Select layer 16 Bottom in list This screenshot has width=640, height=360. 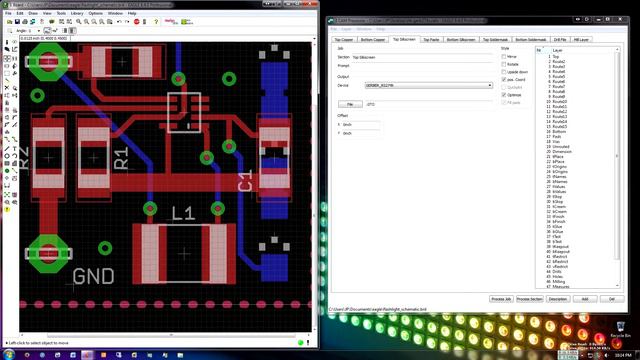coord(576,132)
